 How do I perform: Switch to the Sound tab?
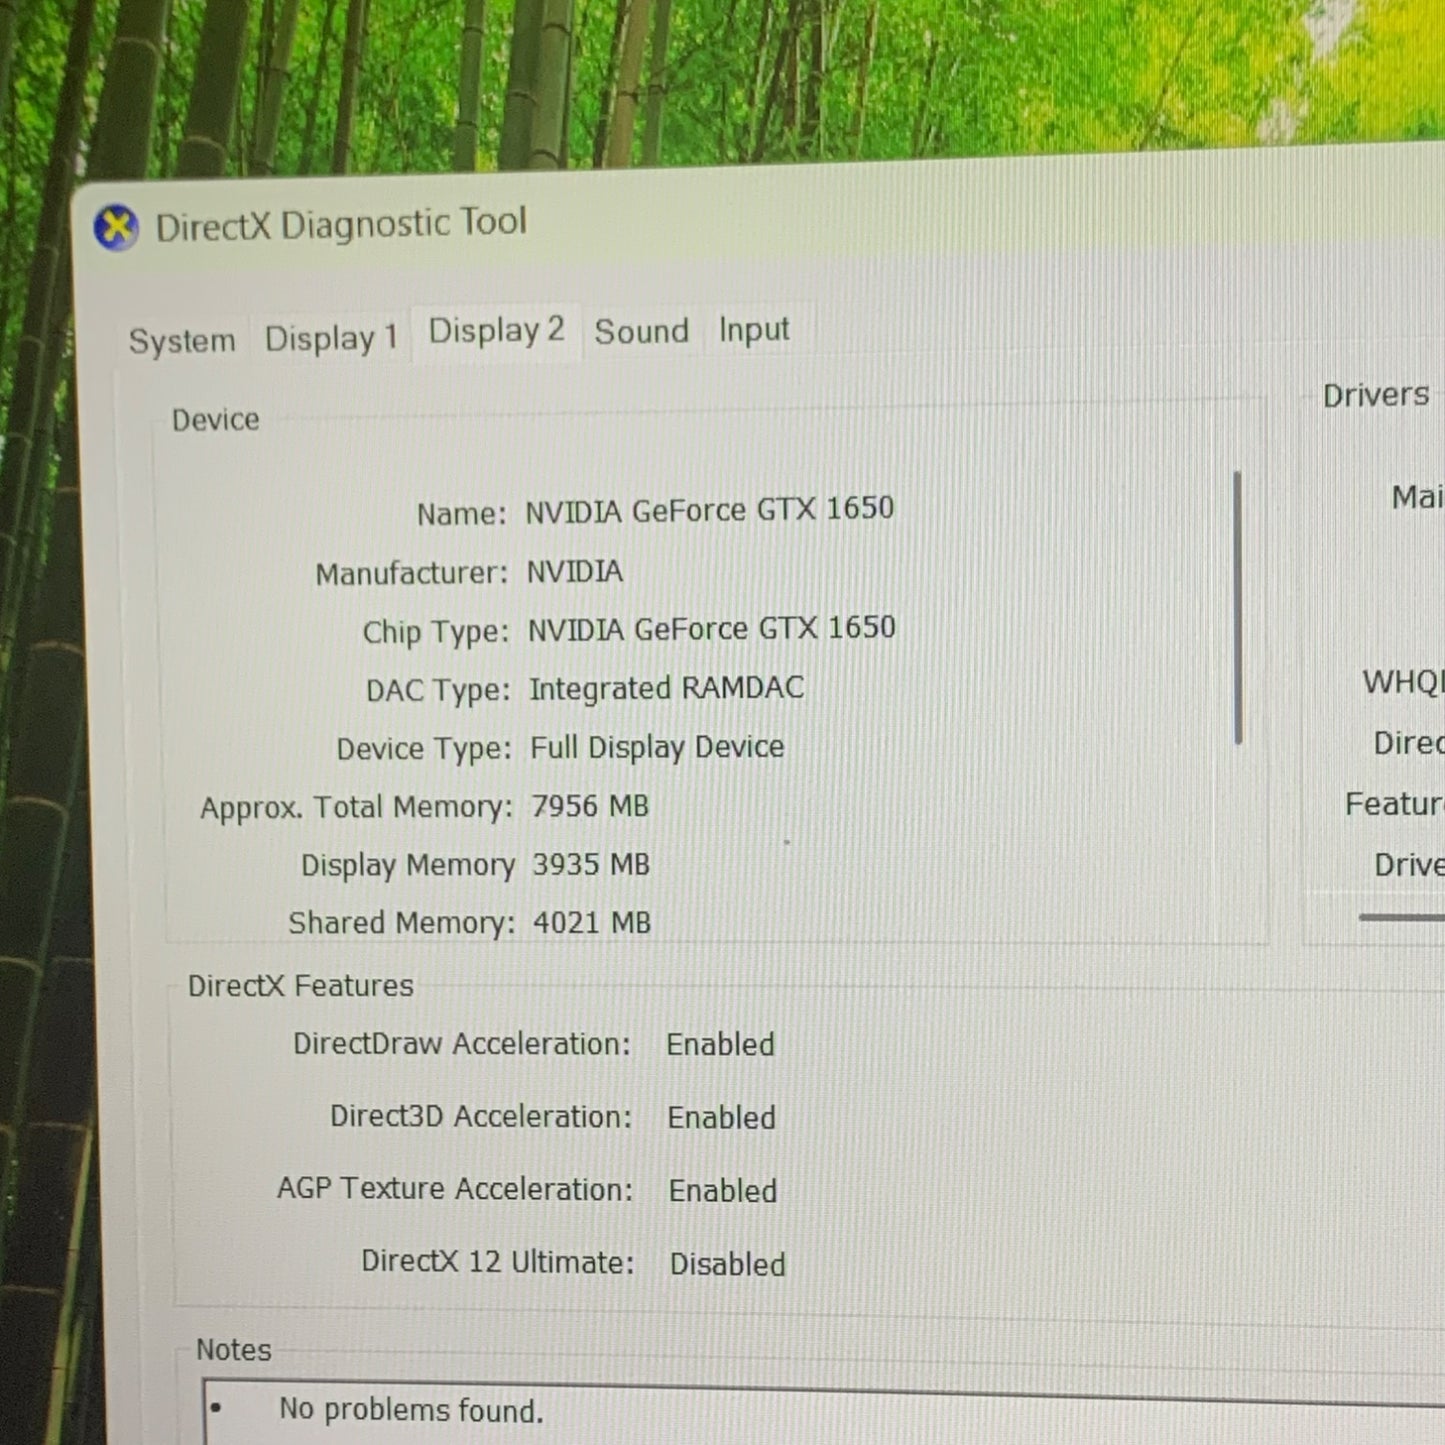[642, 331]
